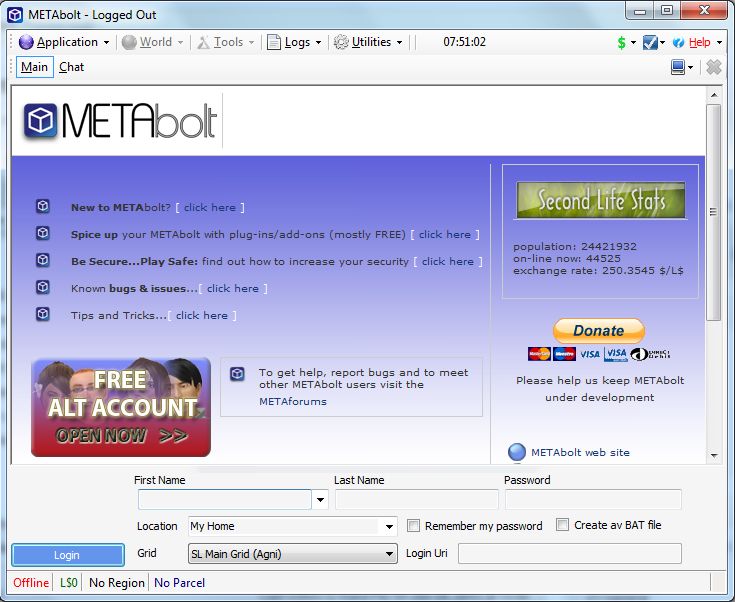Viewport: 735px width, 602px height.
Task: Click the globe icon beside METAbolt web site
Action: [516, 452]
